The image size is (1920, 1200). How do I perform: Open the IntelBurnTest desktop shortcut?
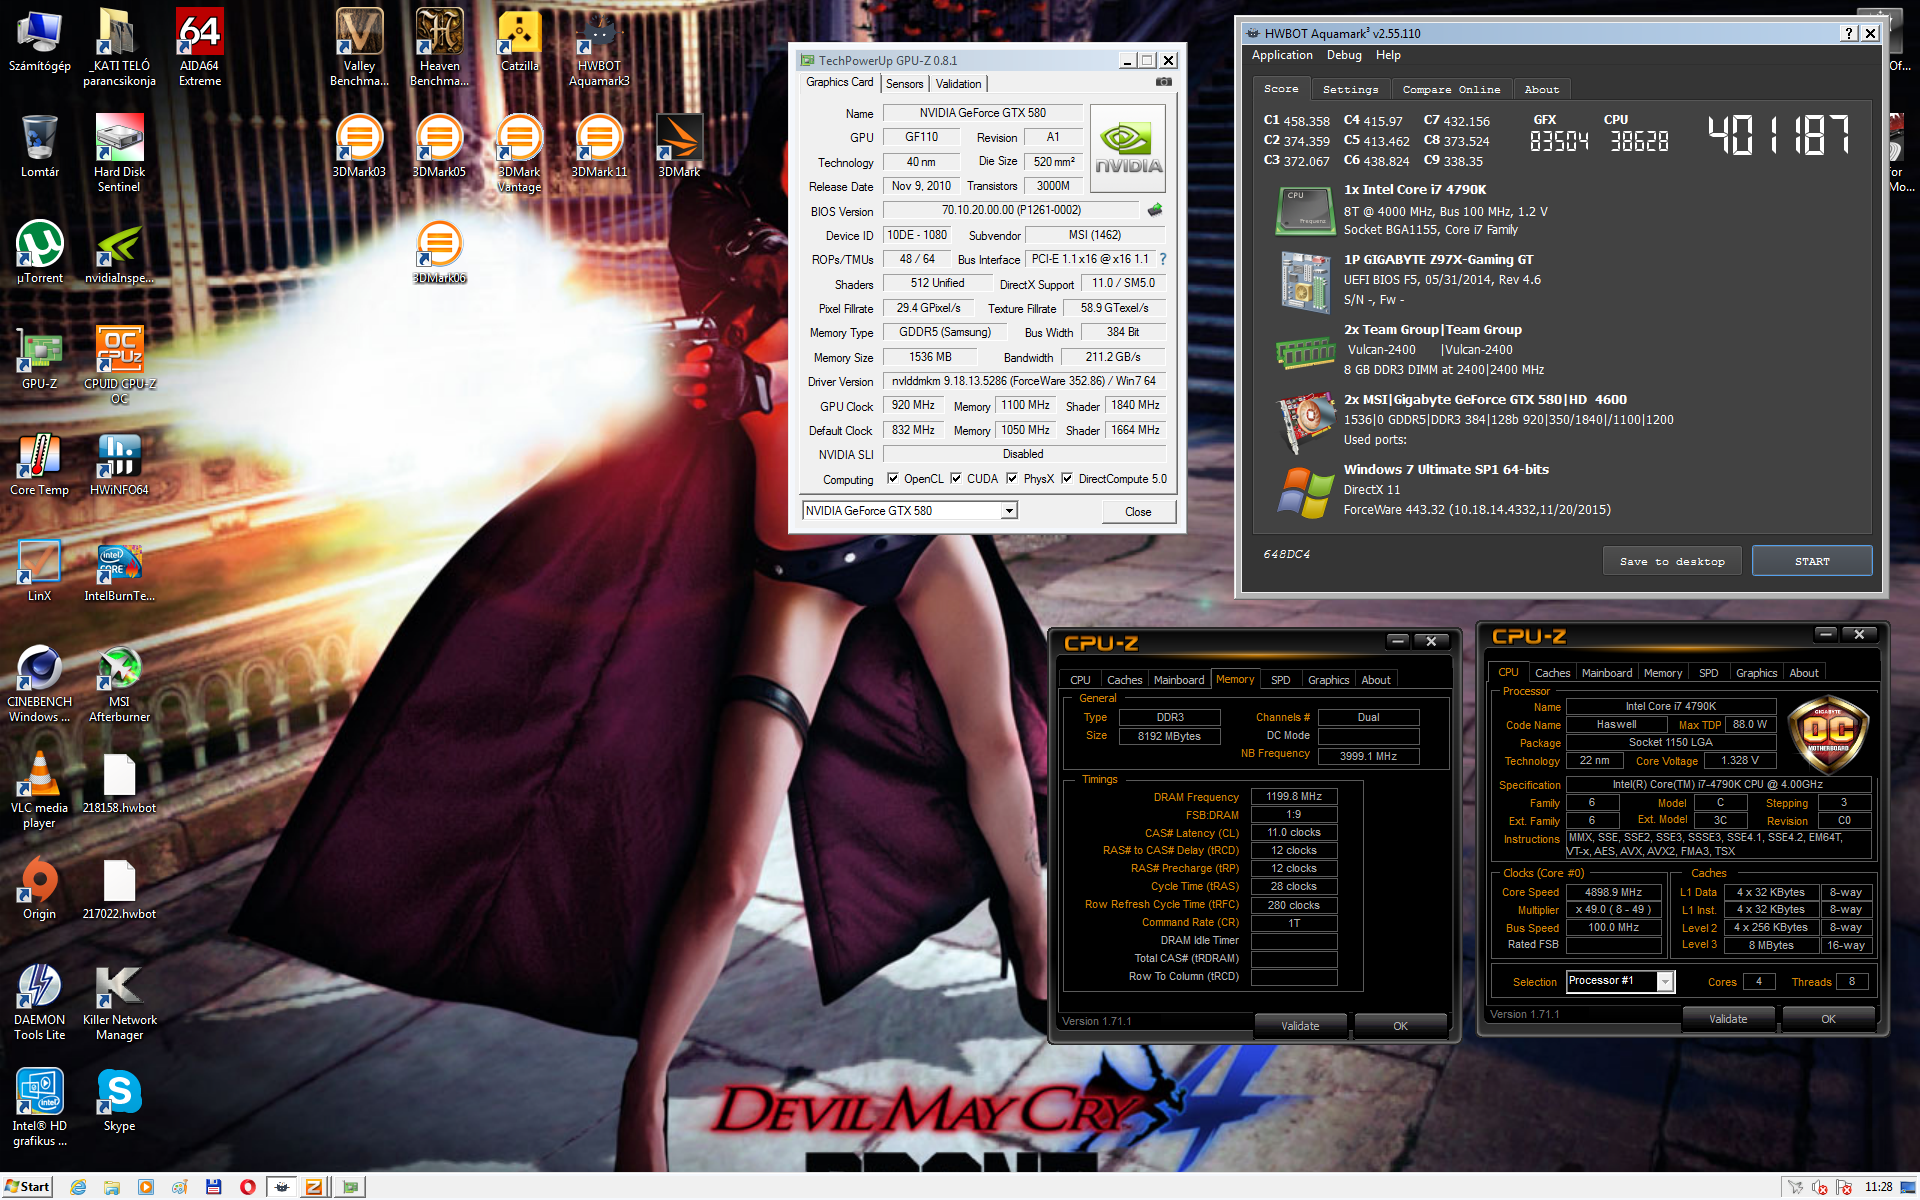coord(119,570)
